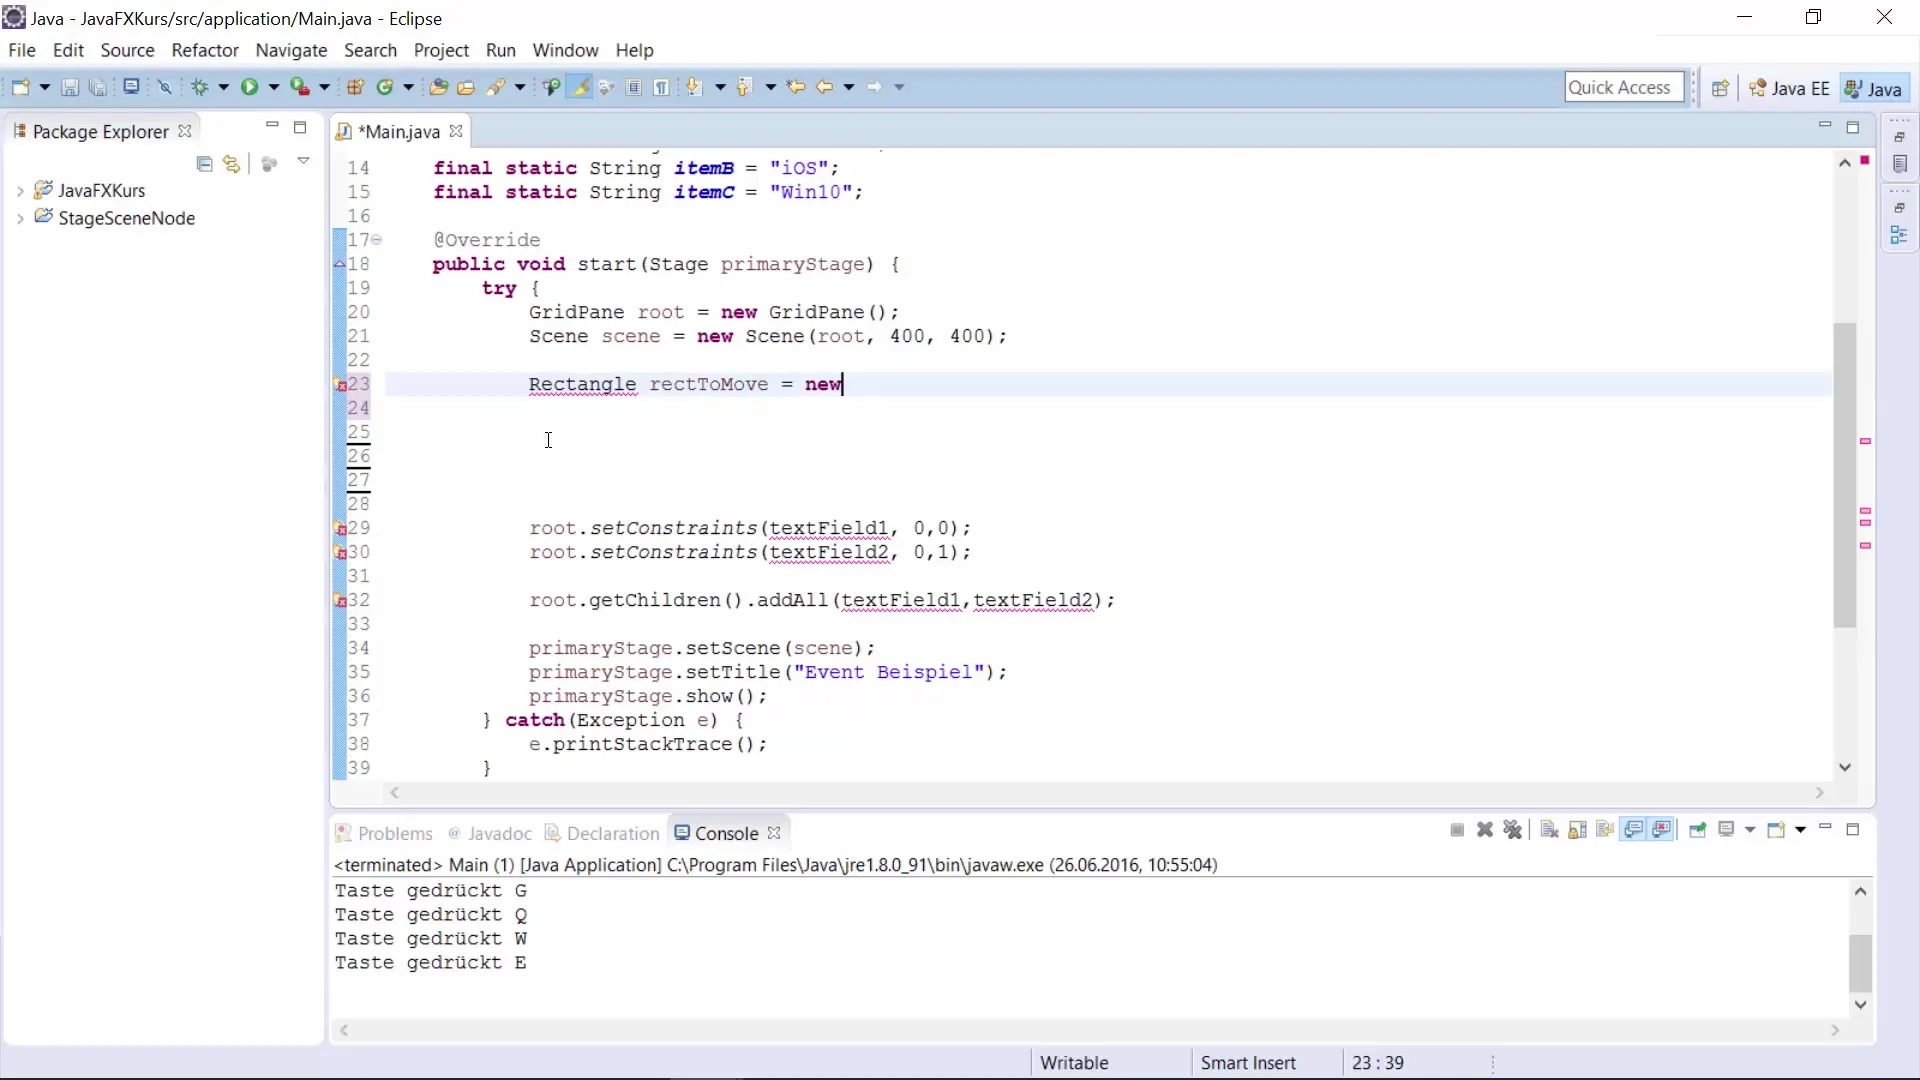Screen dimensions: 1920x1080
Task: Toggle Show Whitespace Characters pilcrow icon
Action: coord(661,87)
